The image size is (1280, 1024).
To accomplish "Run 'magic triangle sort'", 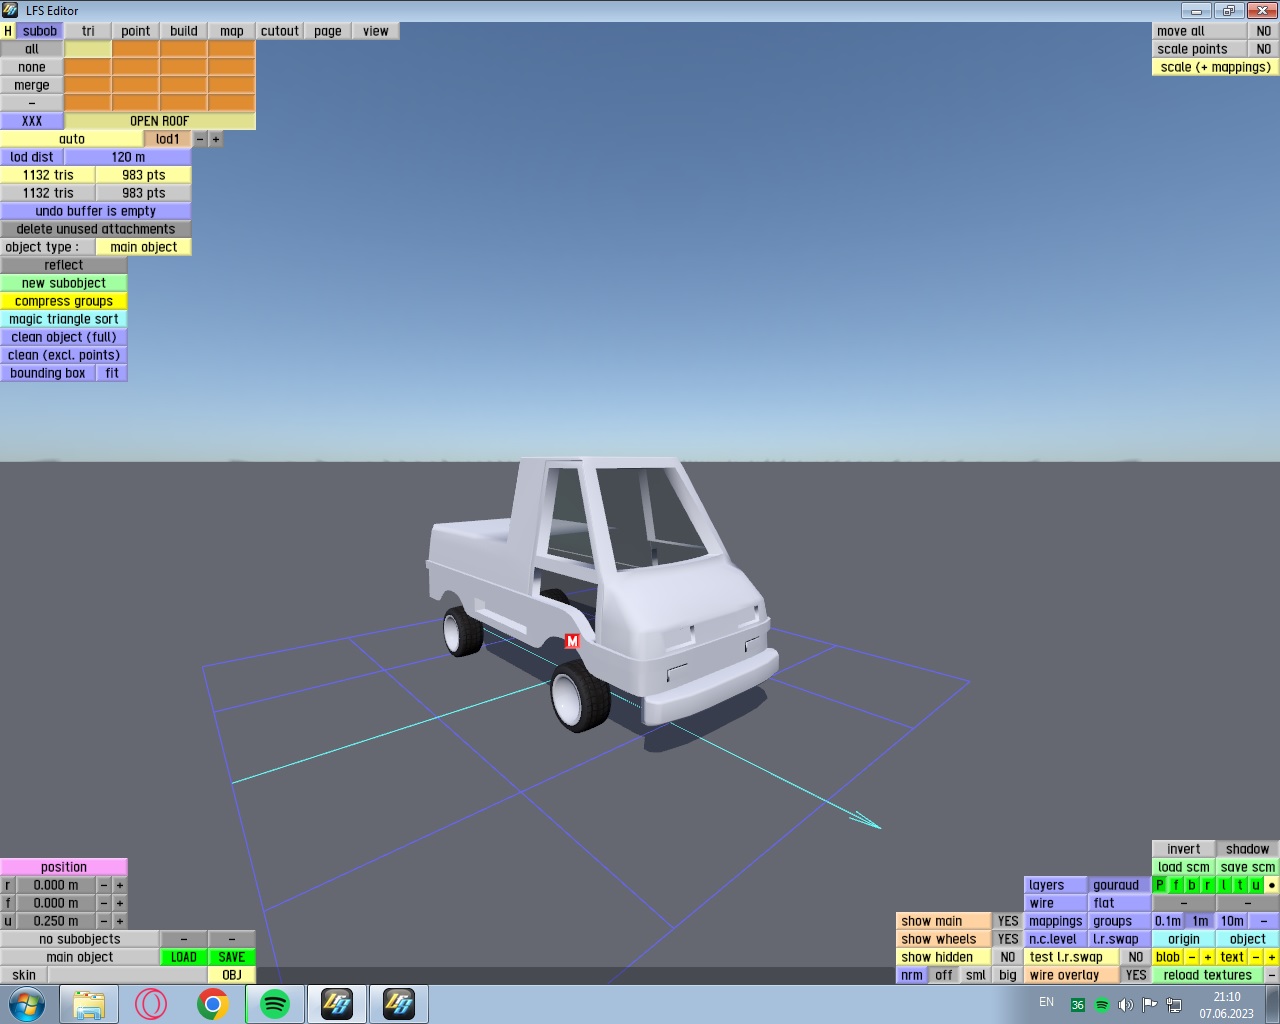I will point(64,319).
